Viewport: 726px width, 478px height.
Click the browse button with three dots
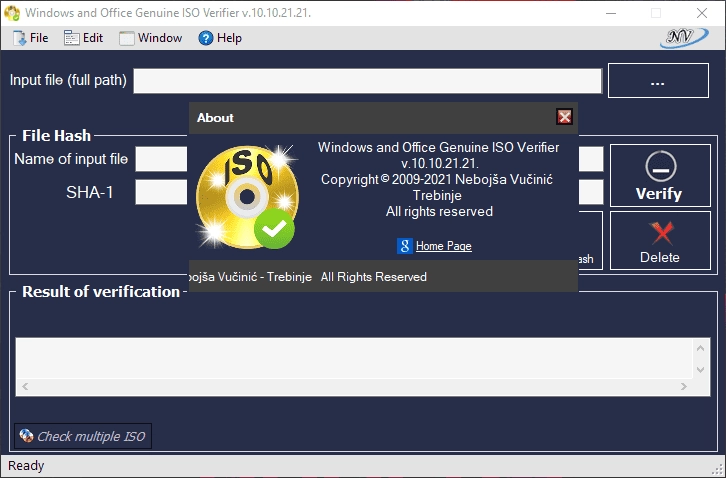(658, 81)
